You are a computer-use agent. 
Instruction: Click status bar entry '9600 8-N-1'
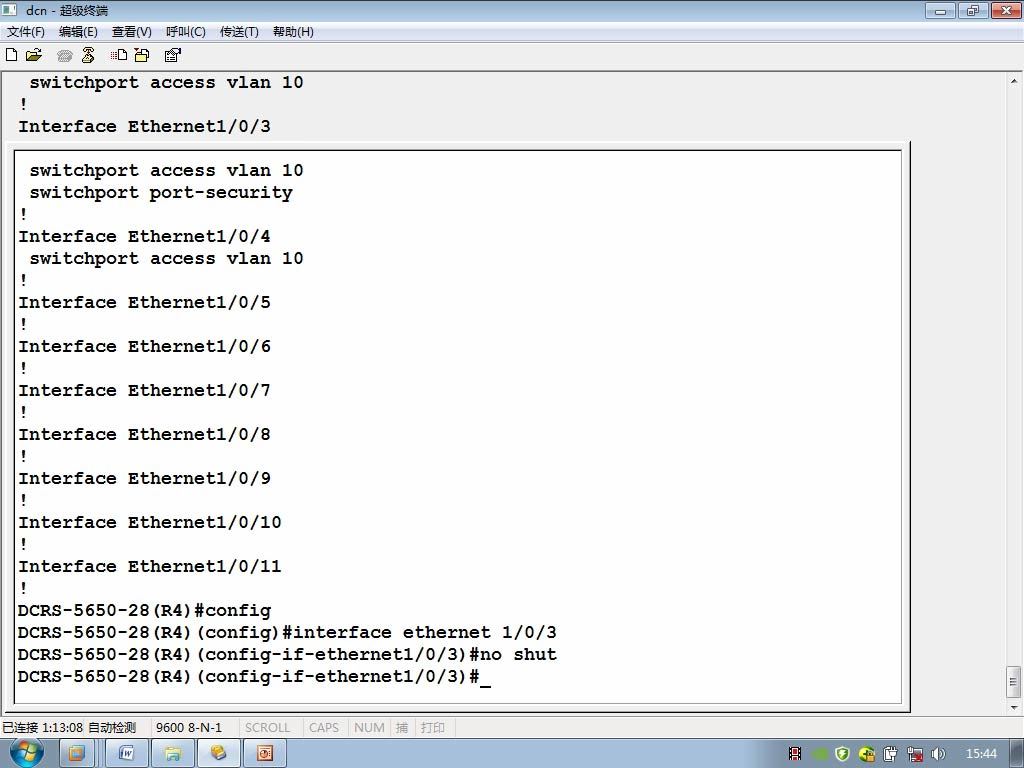[189, 728]
